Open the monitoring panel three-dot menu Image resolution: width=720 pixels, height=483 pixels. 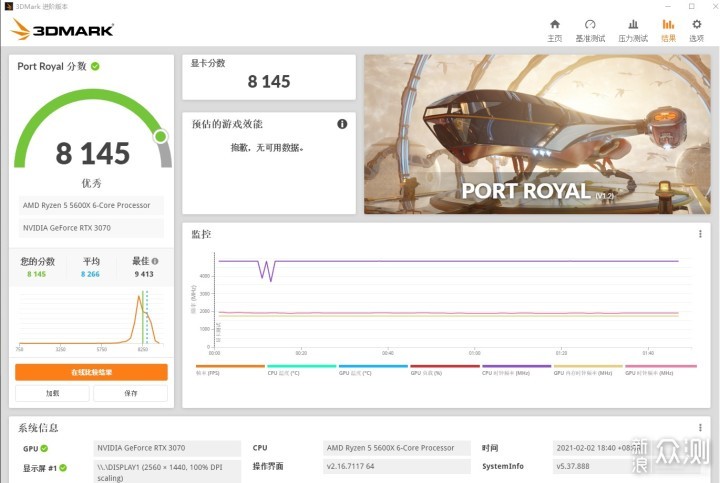pos(700,234)
